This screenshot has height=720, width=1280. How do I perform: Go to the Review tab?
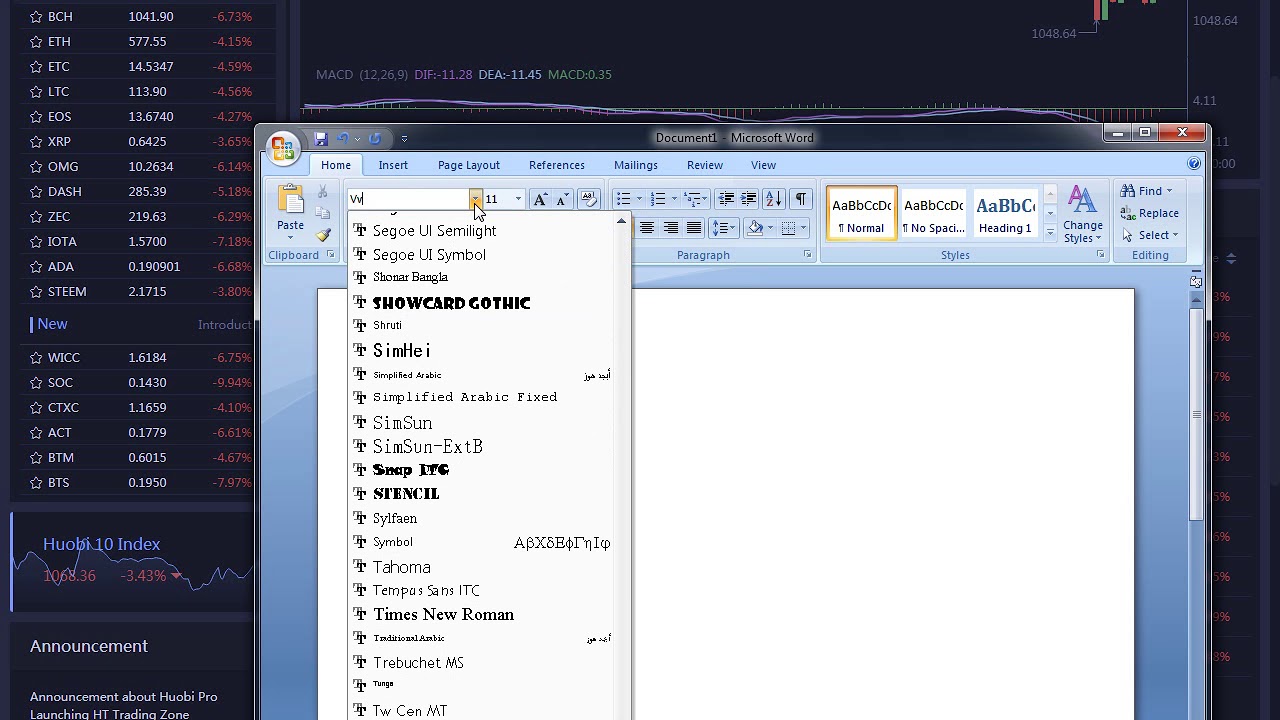pos(705,165)
